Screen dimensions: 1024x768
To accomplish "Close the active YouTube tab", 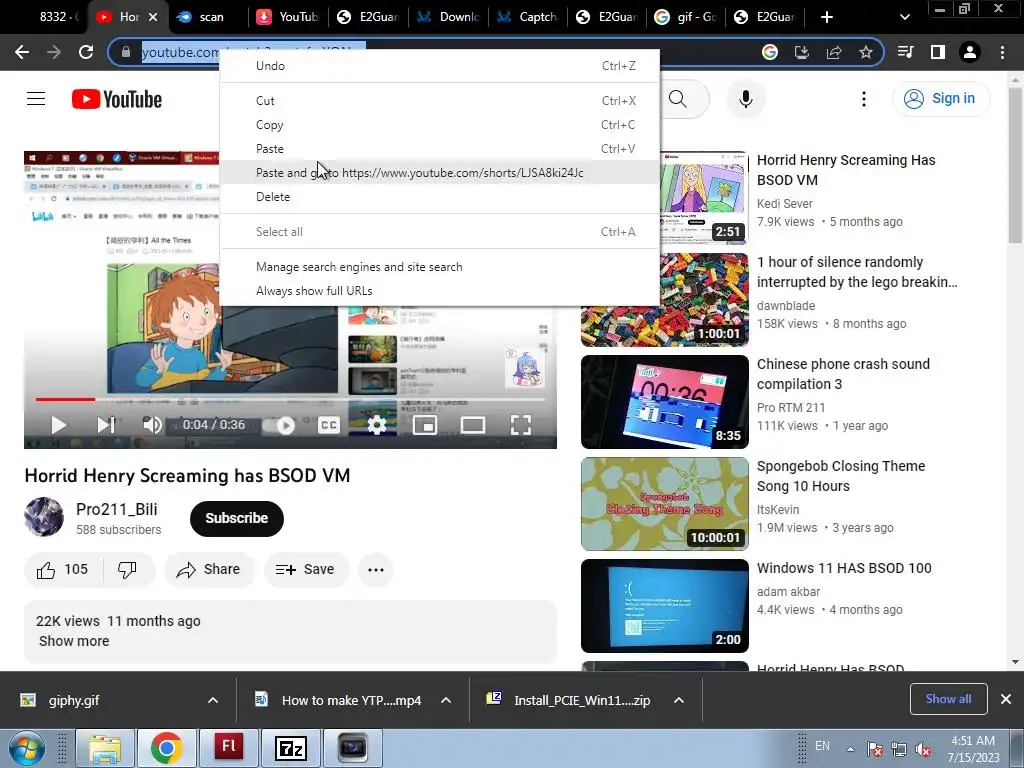I will 153,17.
